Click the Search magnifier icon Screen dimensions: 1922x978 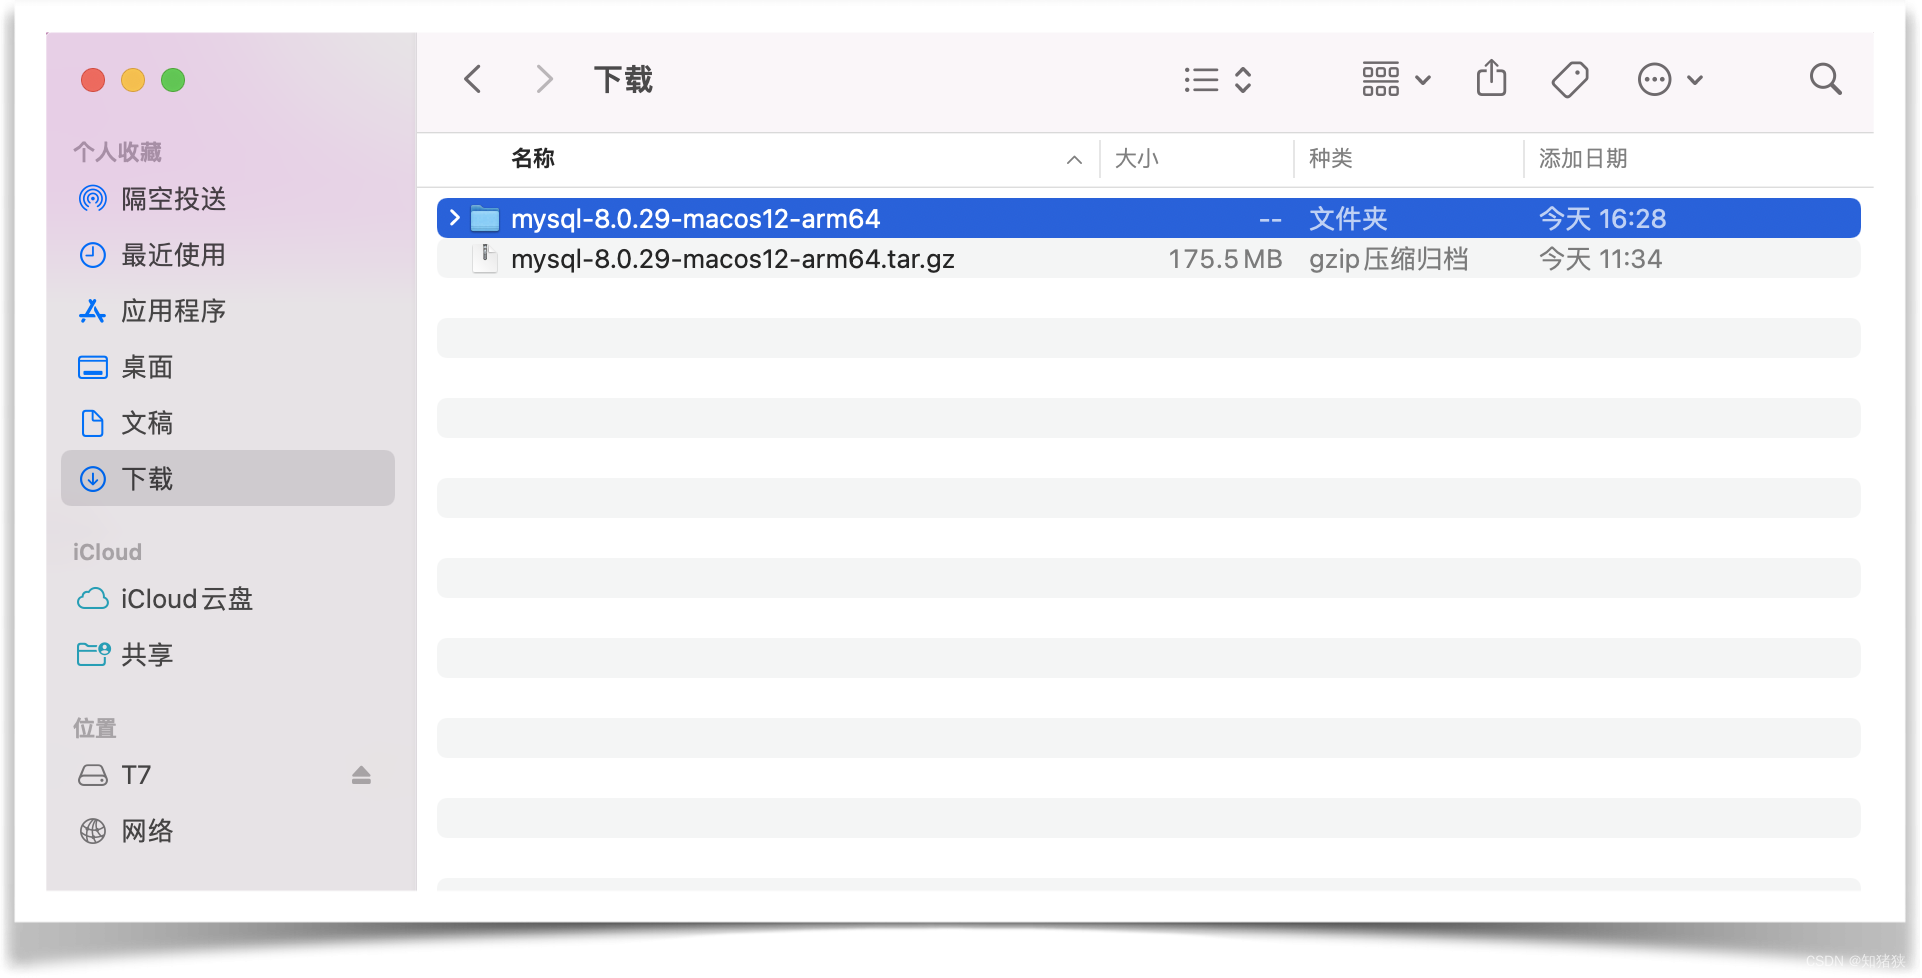tap(1825, 79)
